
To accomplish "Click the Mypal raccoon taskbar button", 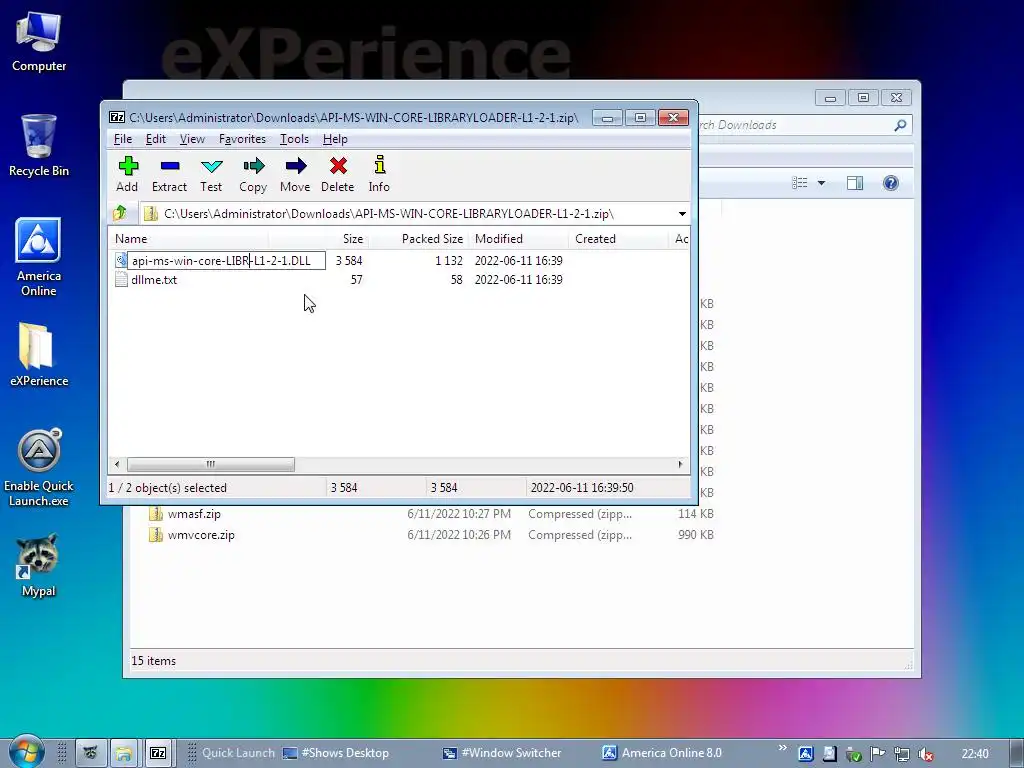I will coord(89,753).
